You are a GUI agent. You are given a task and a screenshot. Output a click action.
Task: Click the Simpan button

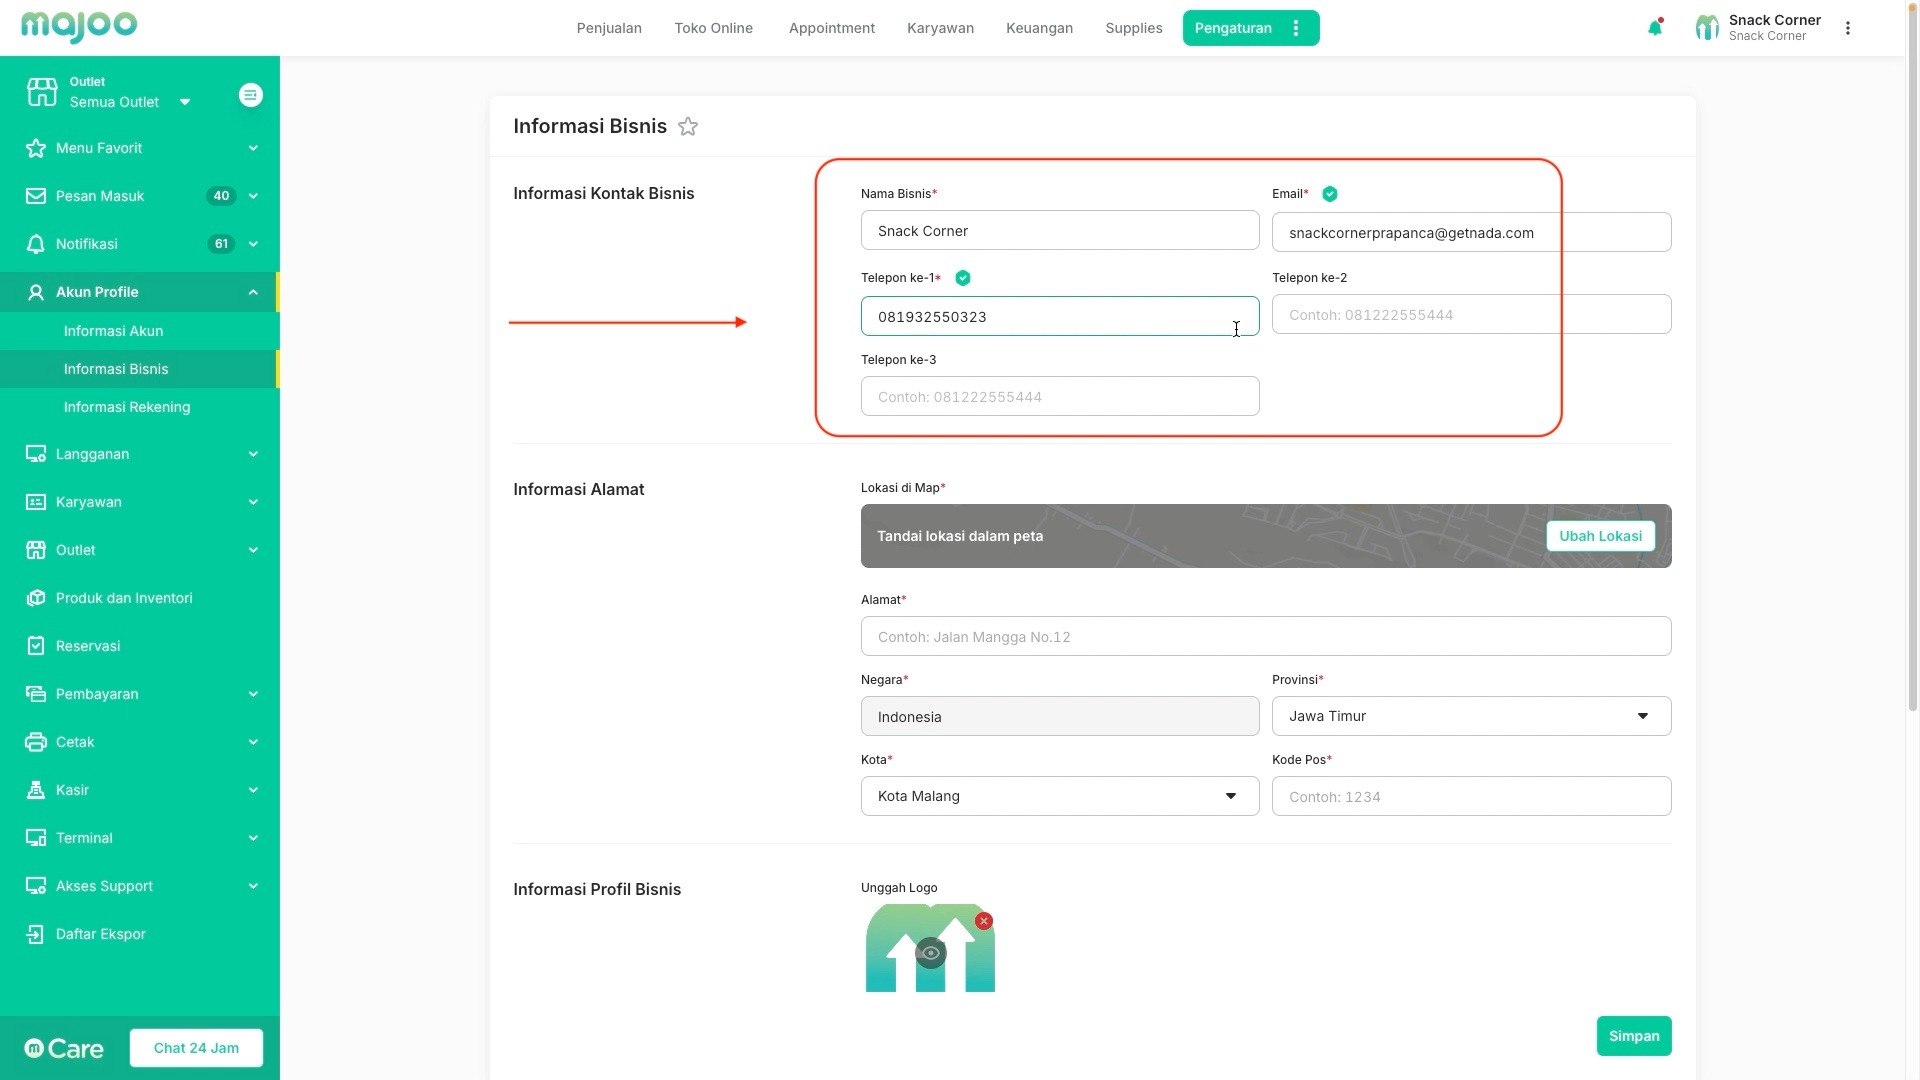pos(1633,1036)
